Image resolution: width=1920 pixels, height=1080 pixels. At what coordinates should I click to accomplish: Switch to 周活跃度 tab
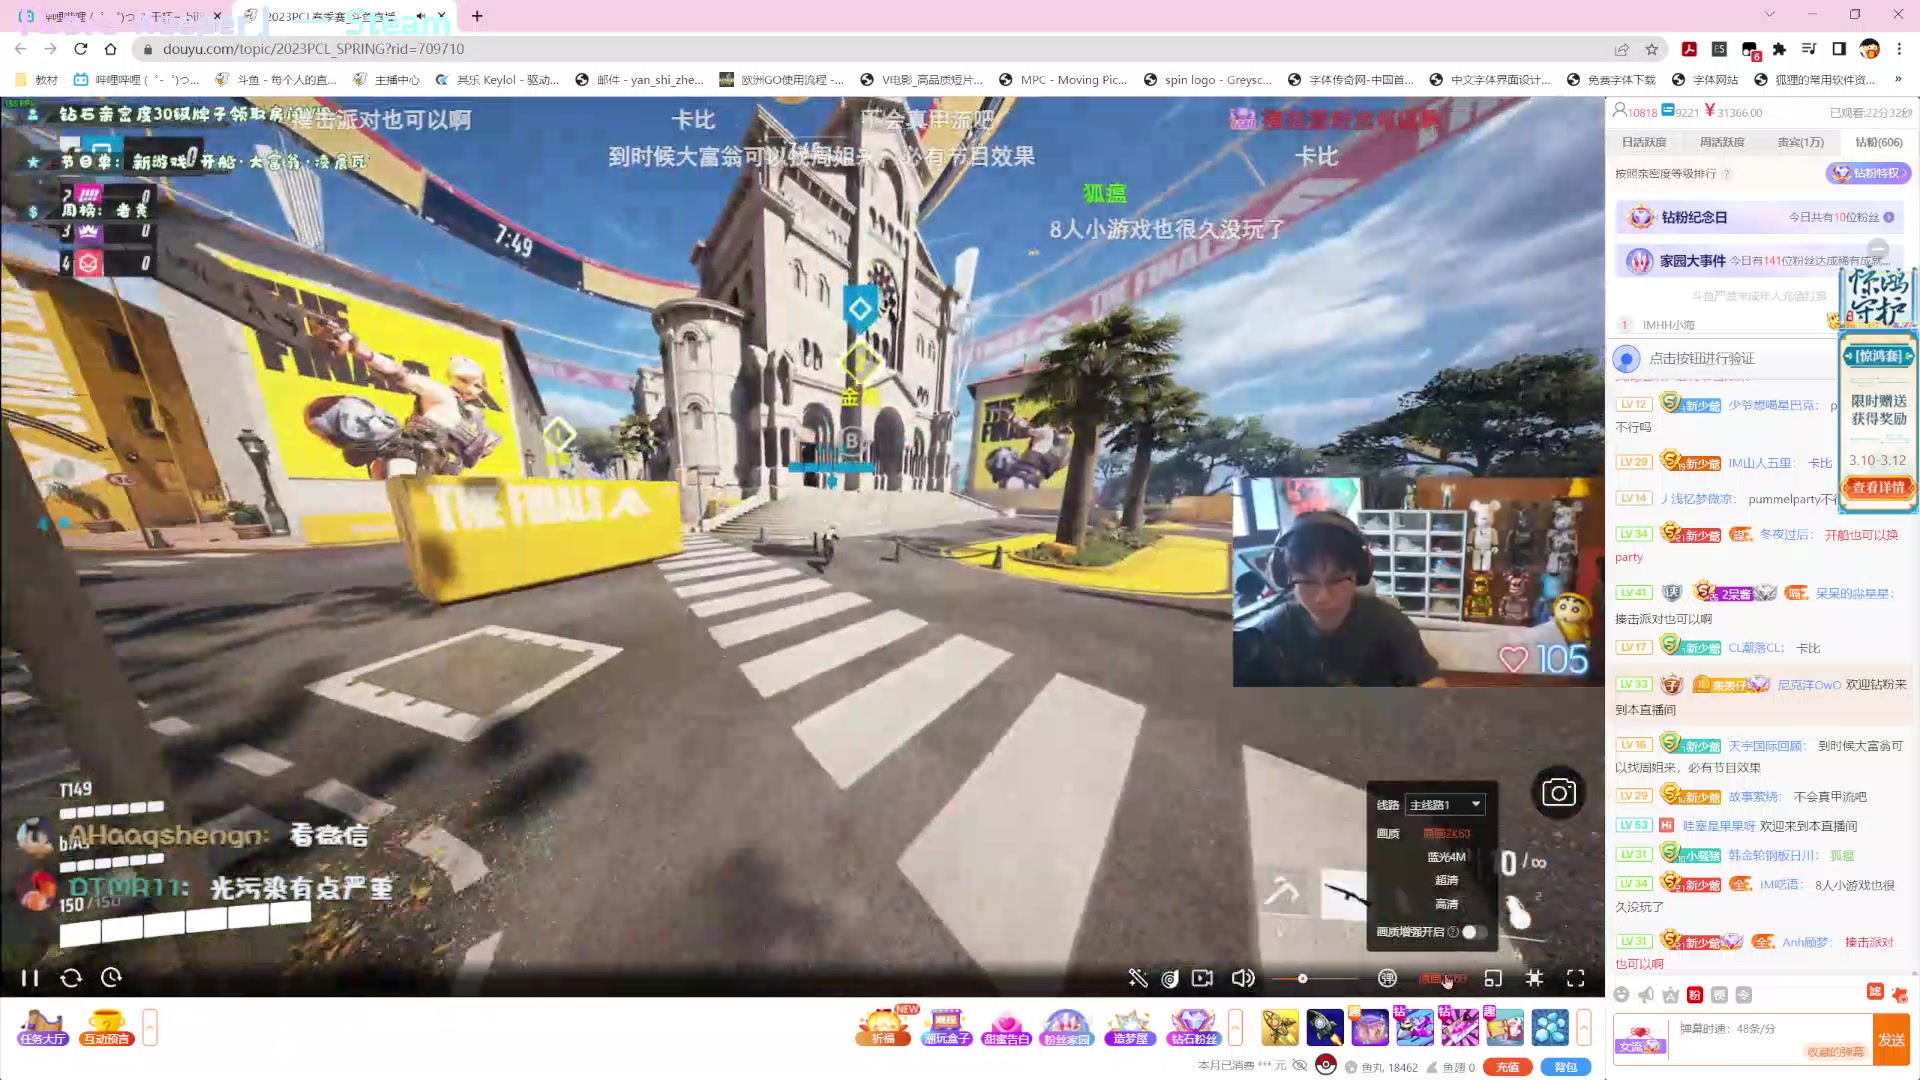tap(1722, 142)
